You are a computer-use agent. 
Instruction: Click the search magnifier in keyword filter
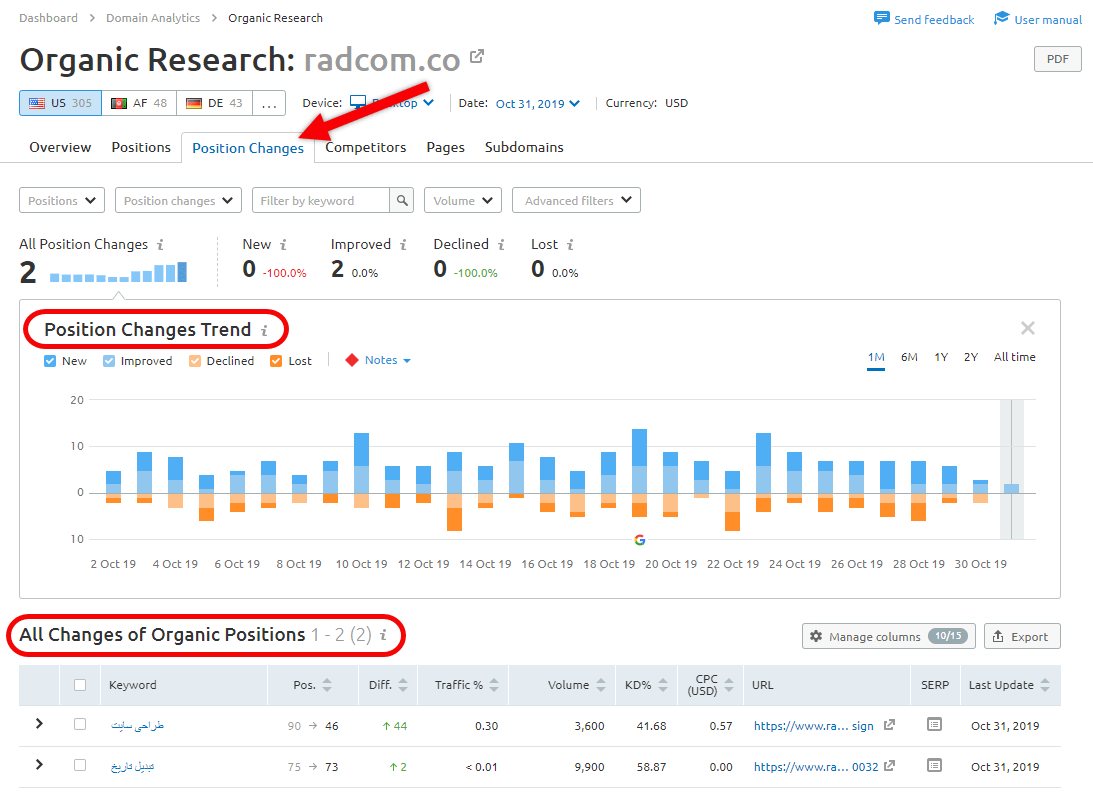[x=402, y=201]
